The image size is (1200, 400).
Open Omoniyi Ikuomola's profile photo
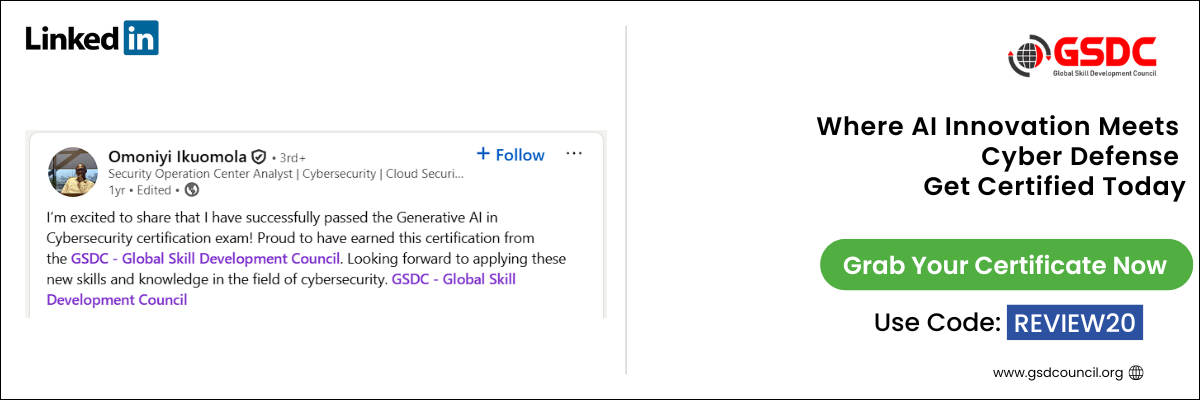tap(73, 172)
